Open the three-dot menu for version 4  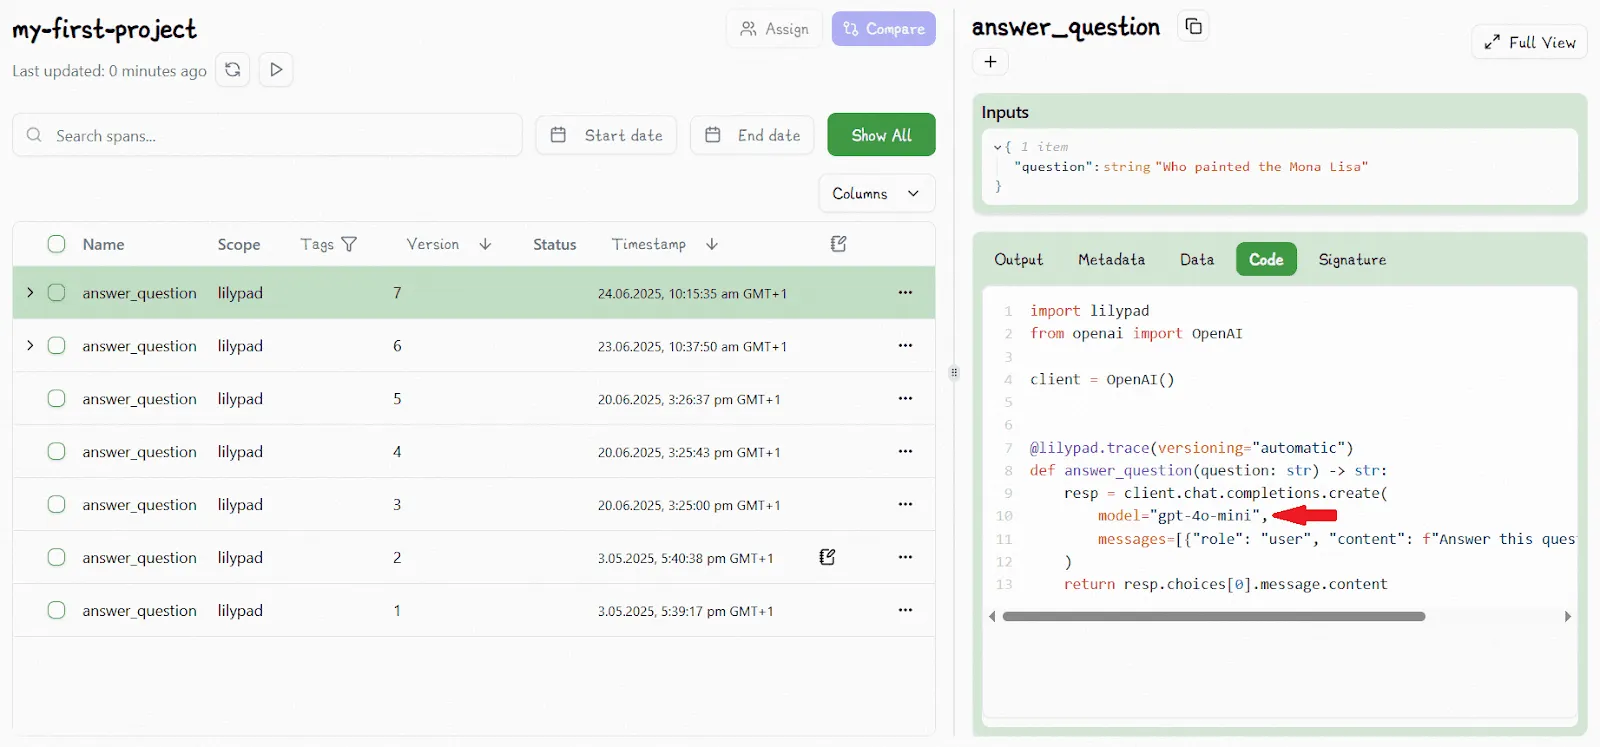(905, 452)
